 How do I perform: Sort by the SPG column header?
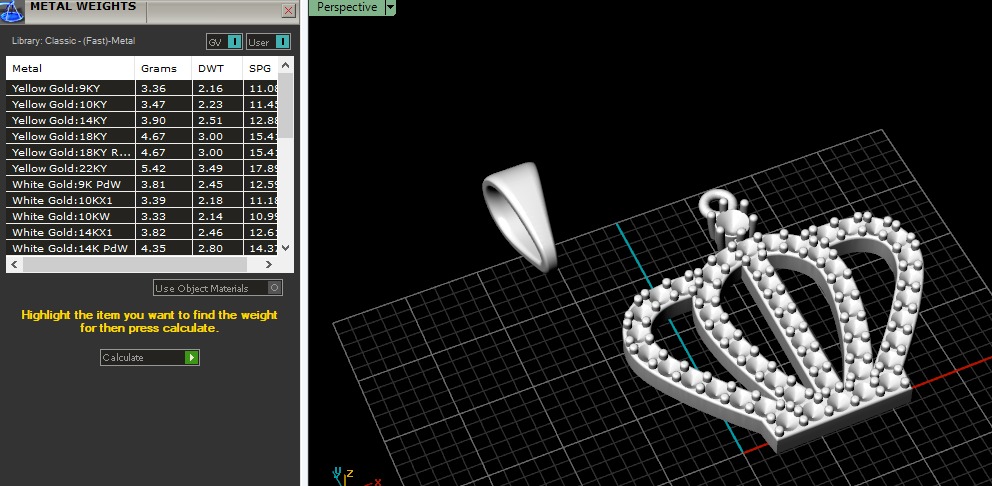[260, 68]
